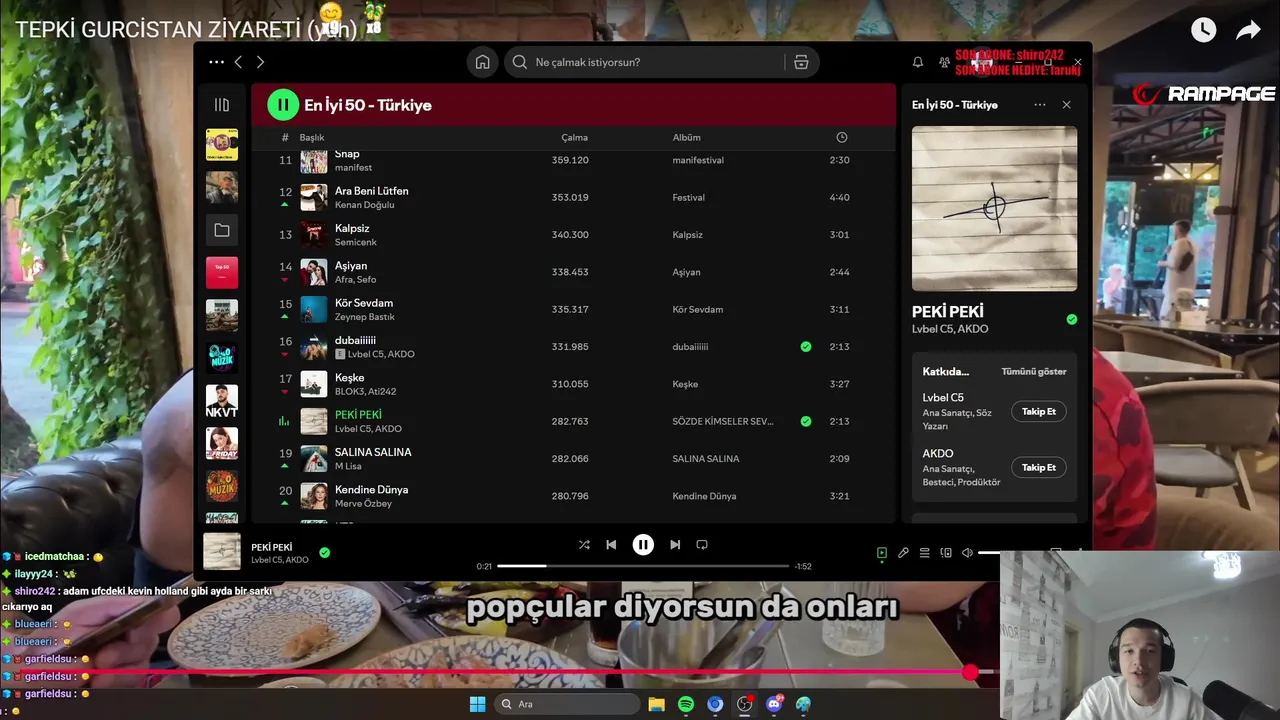Close the now-playing side panel
Screen dimensions: 1280x720
(x=1066, y=105)
